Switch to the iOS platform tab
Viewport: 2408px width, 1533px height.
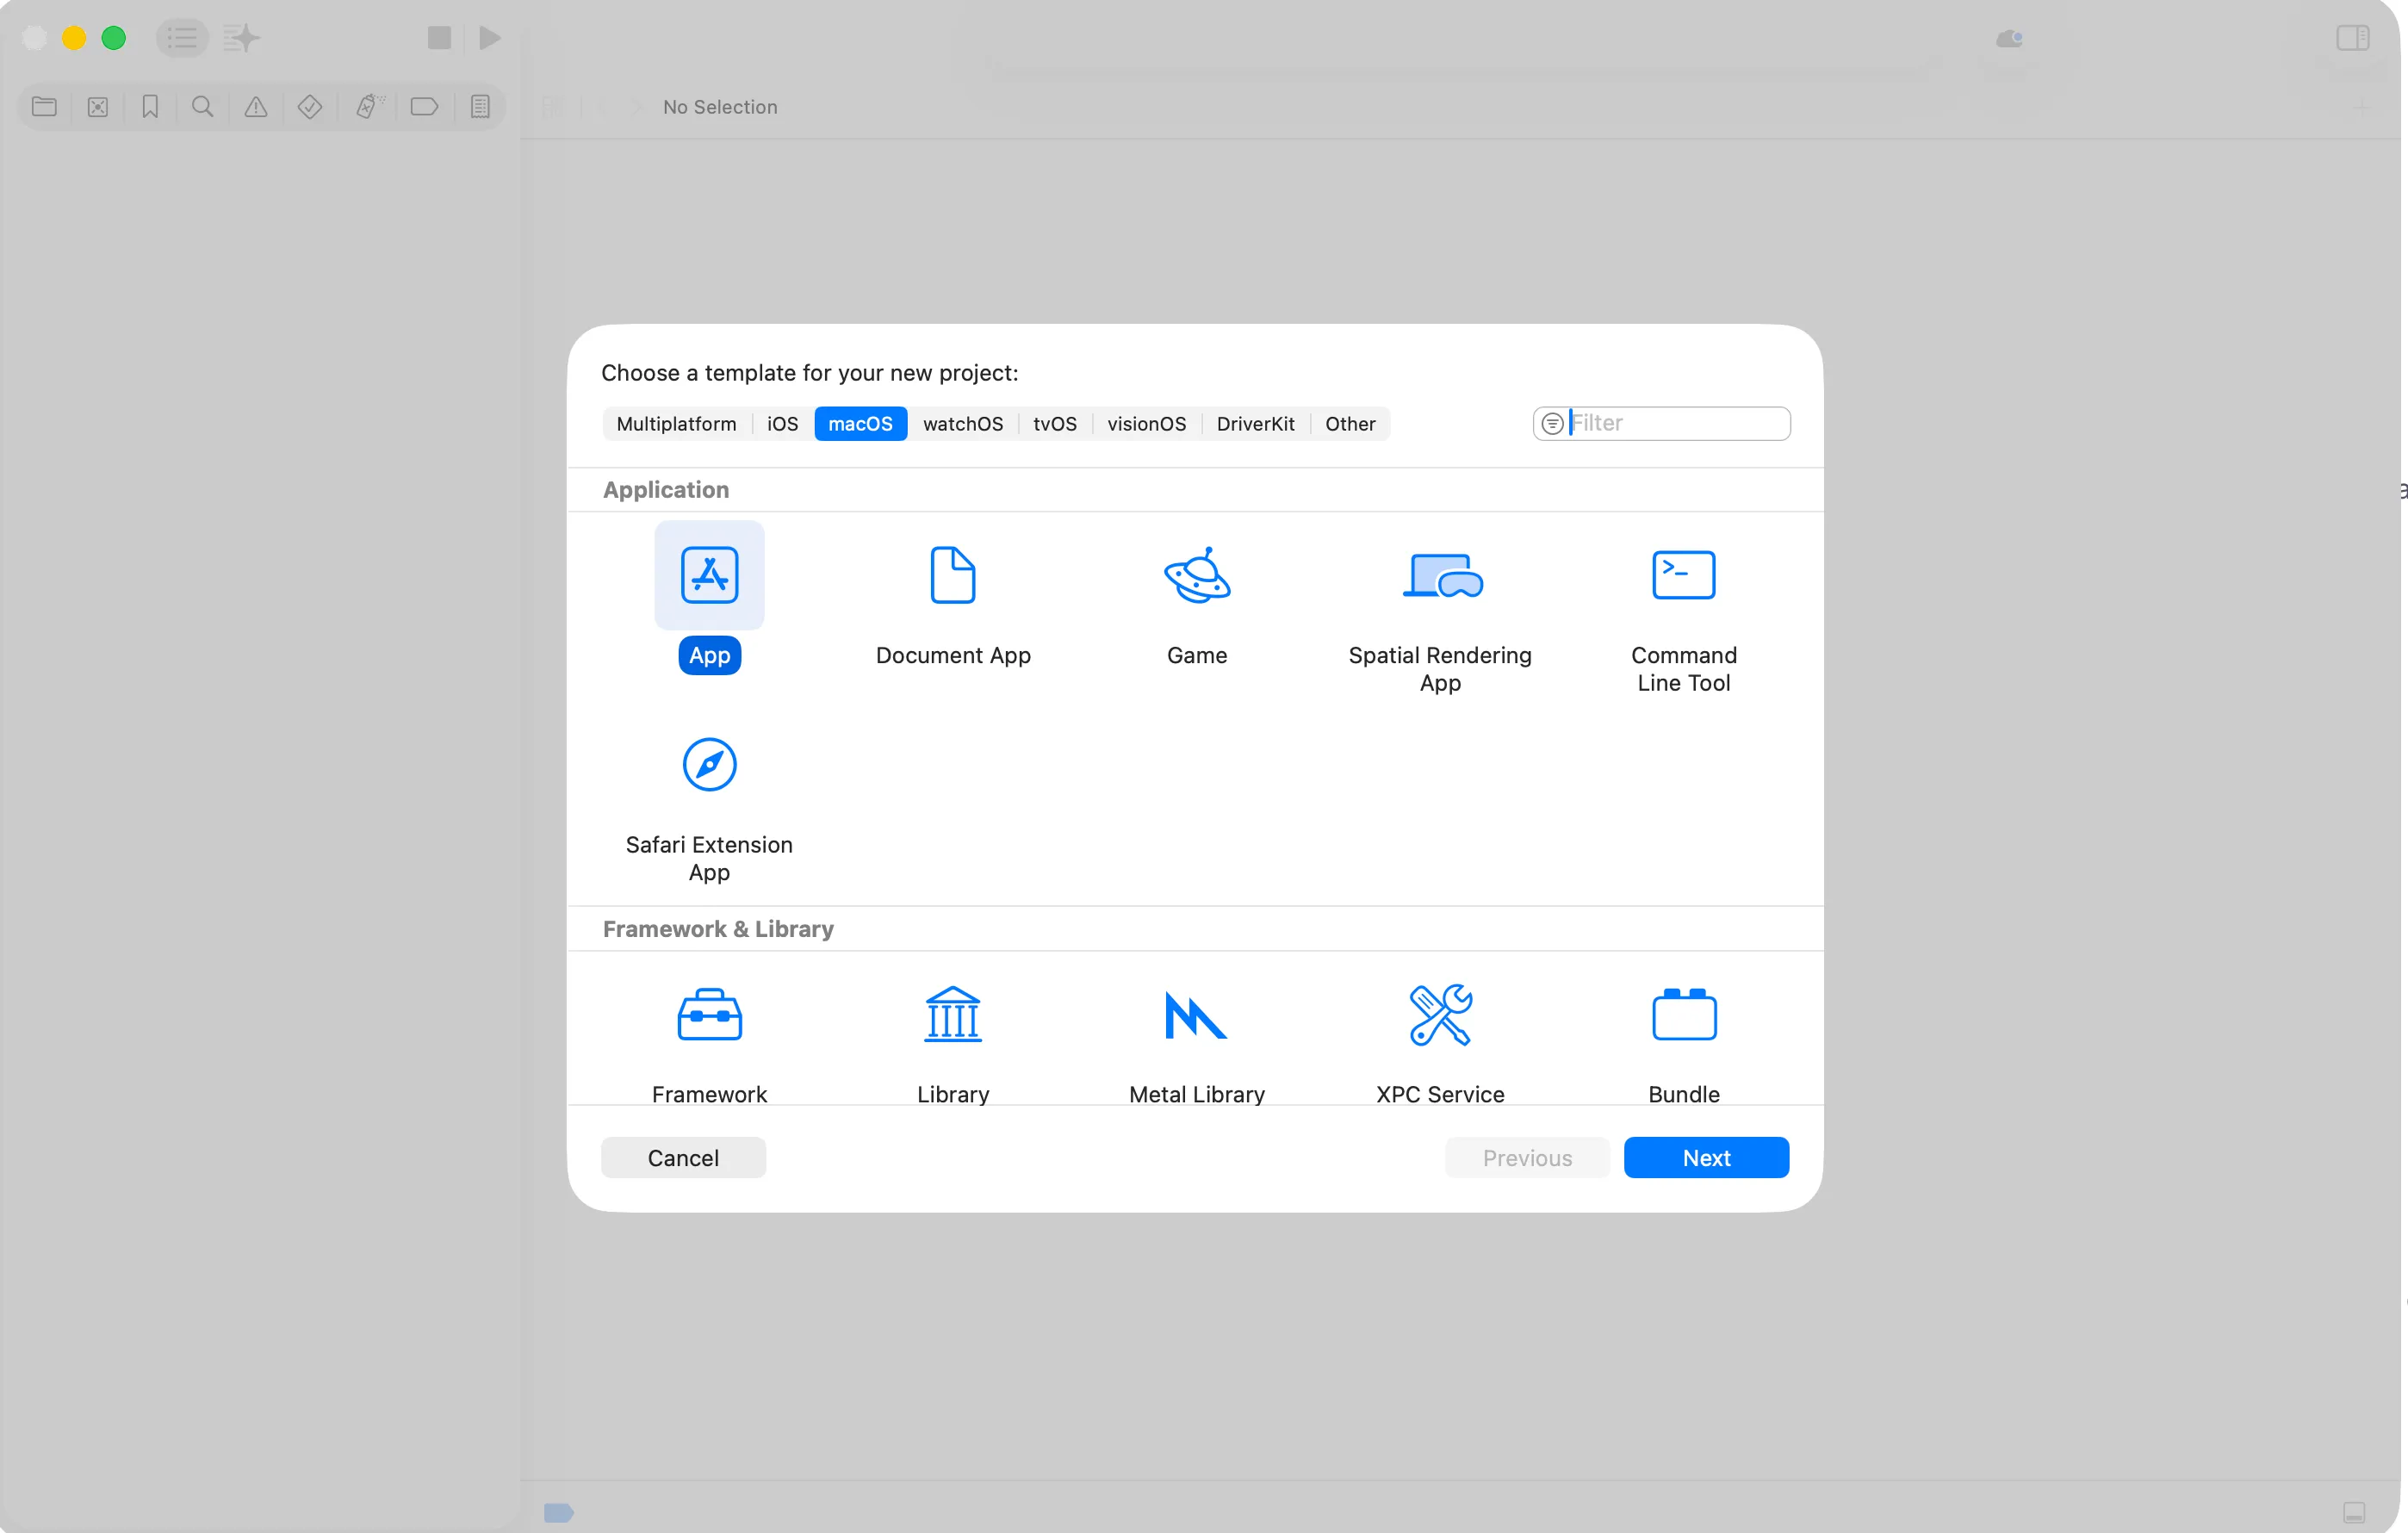pyautogui.click(x=782, y=424)
